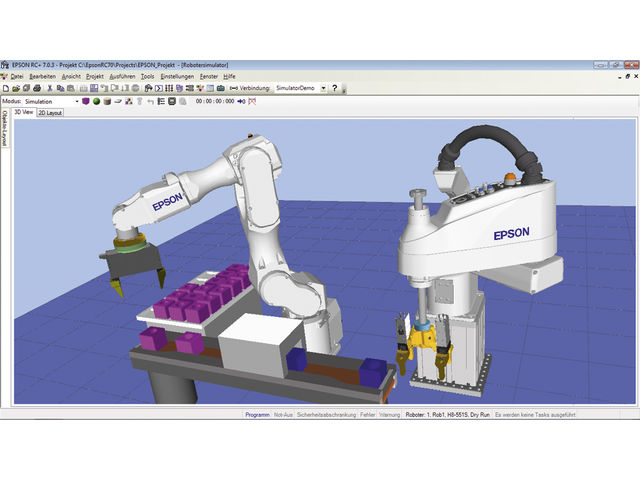The width and height of the screenshot is (640, 480).
Task: Add a green sphere object
Action: [96, 101]
